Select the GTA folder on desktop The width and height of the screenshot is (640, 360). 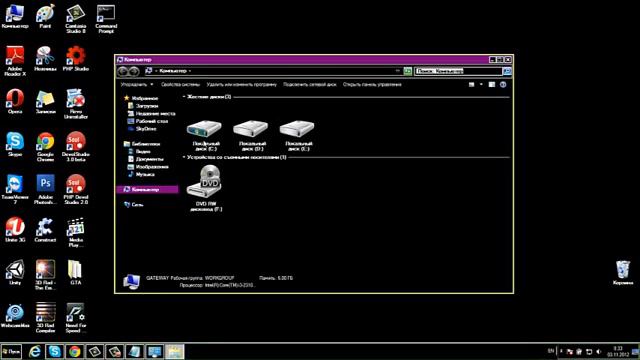(x=76, y=272)
